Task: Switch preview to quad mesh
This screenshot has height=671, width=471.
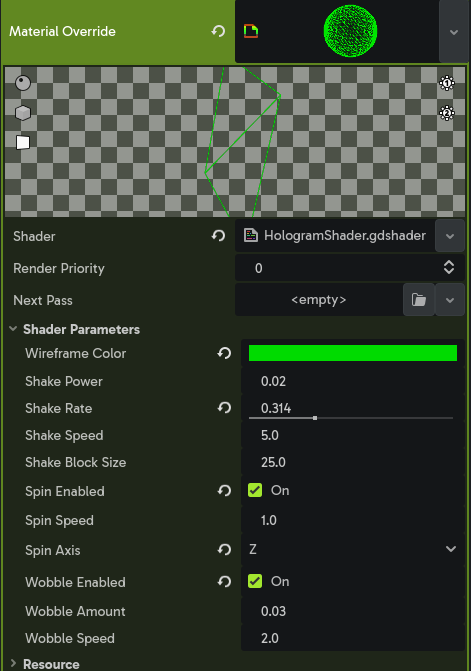Action: [x=23, y=143]
